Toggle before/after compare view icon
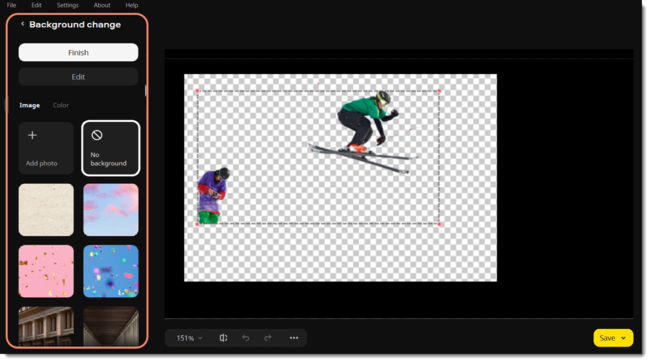Screen dimensions: 650x362 pyautogui.click(x=223, y=338)
